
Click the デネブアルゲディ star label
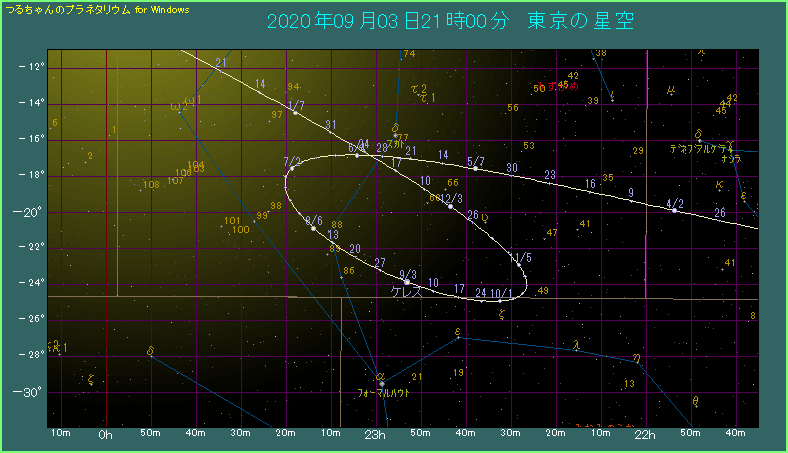705,148
